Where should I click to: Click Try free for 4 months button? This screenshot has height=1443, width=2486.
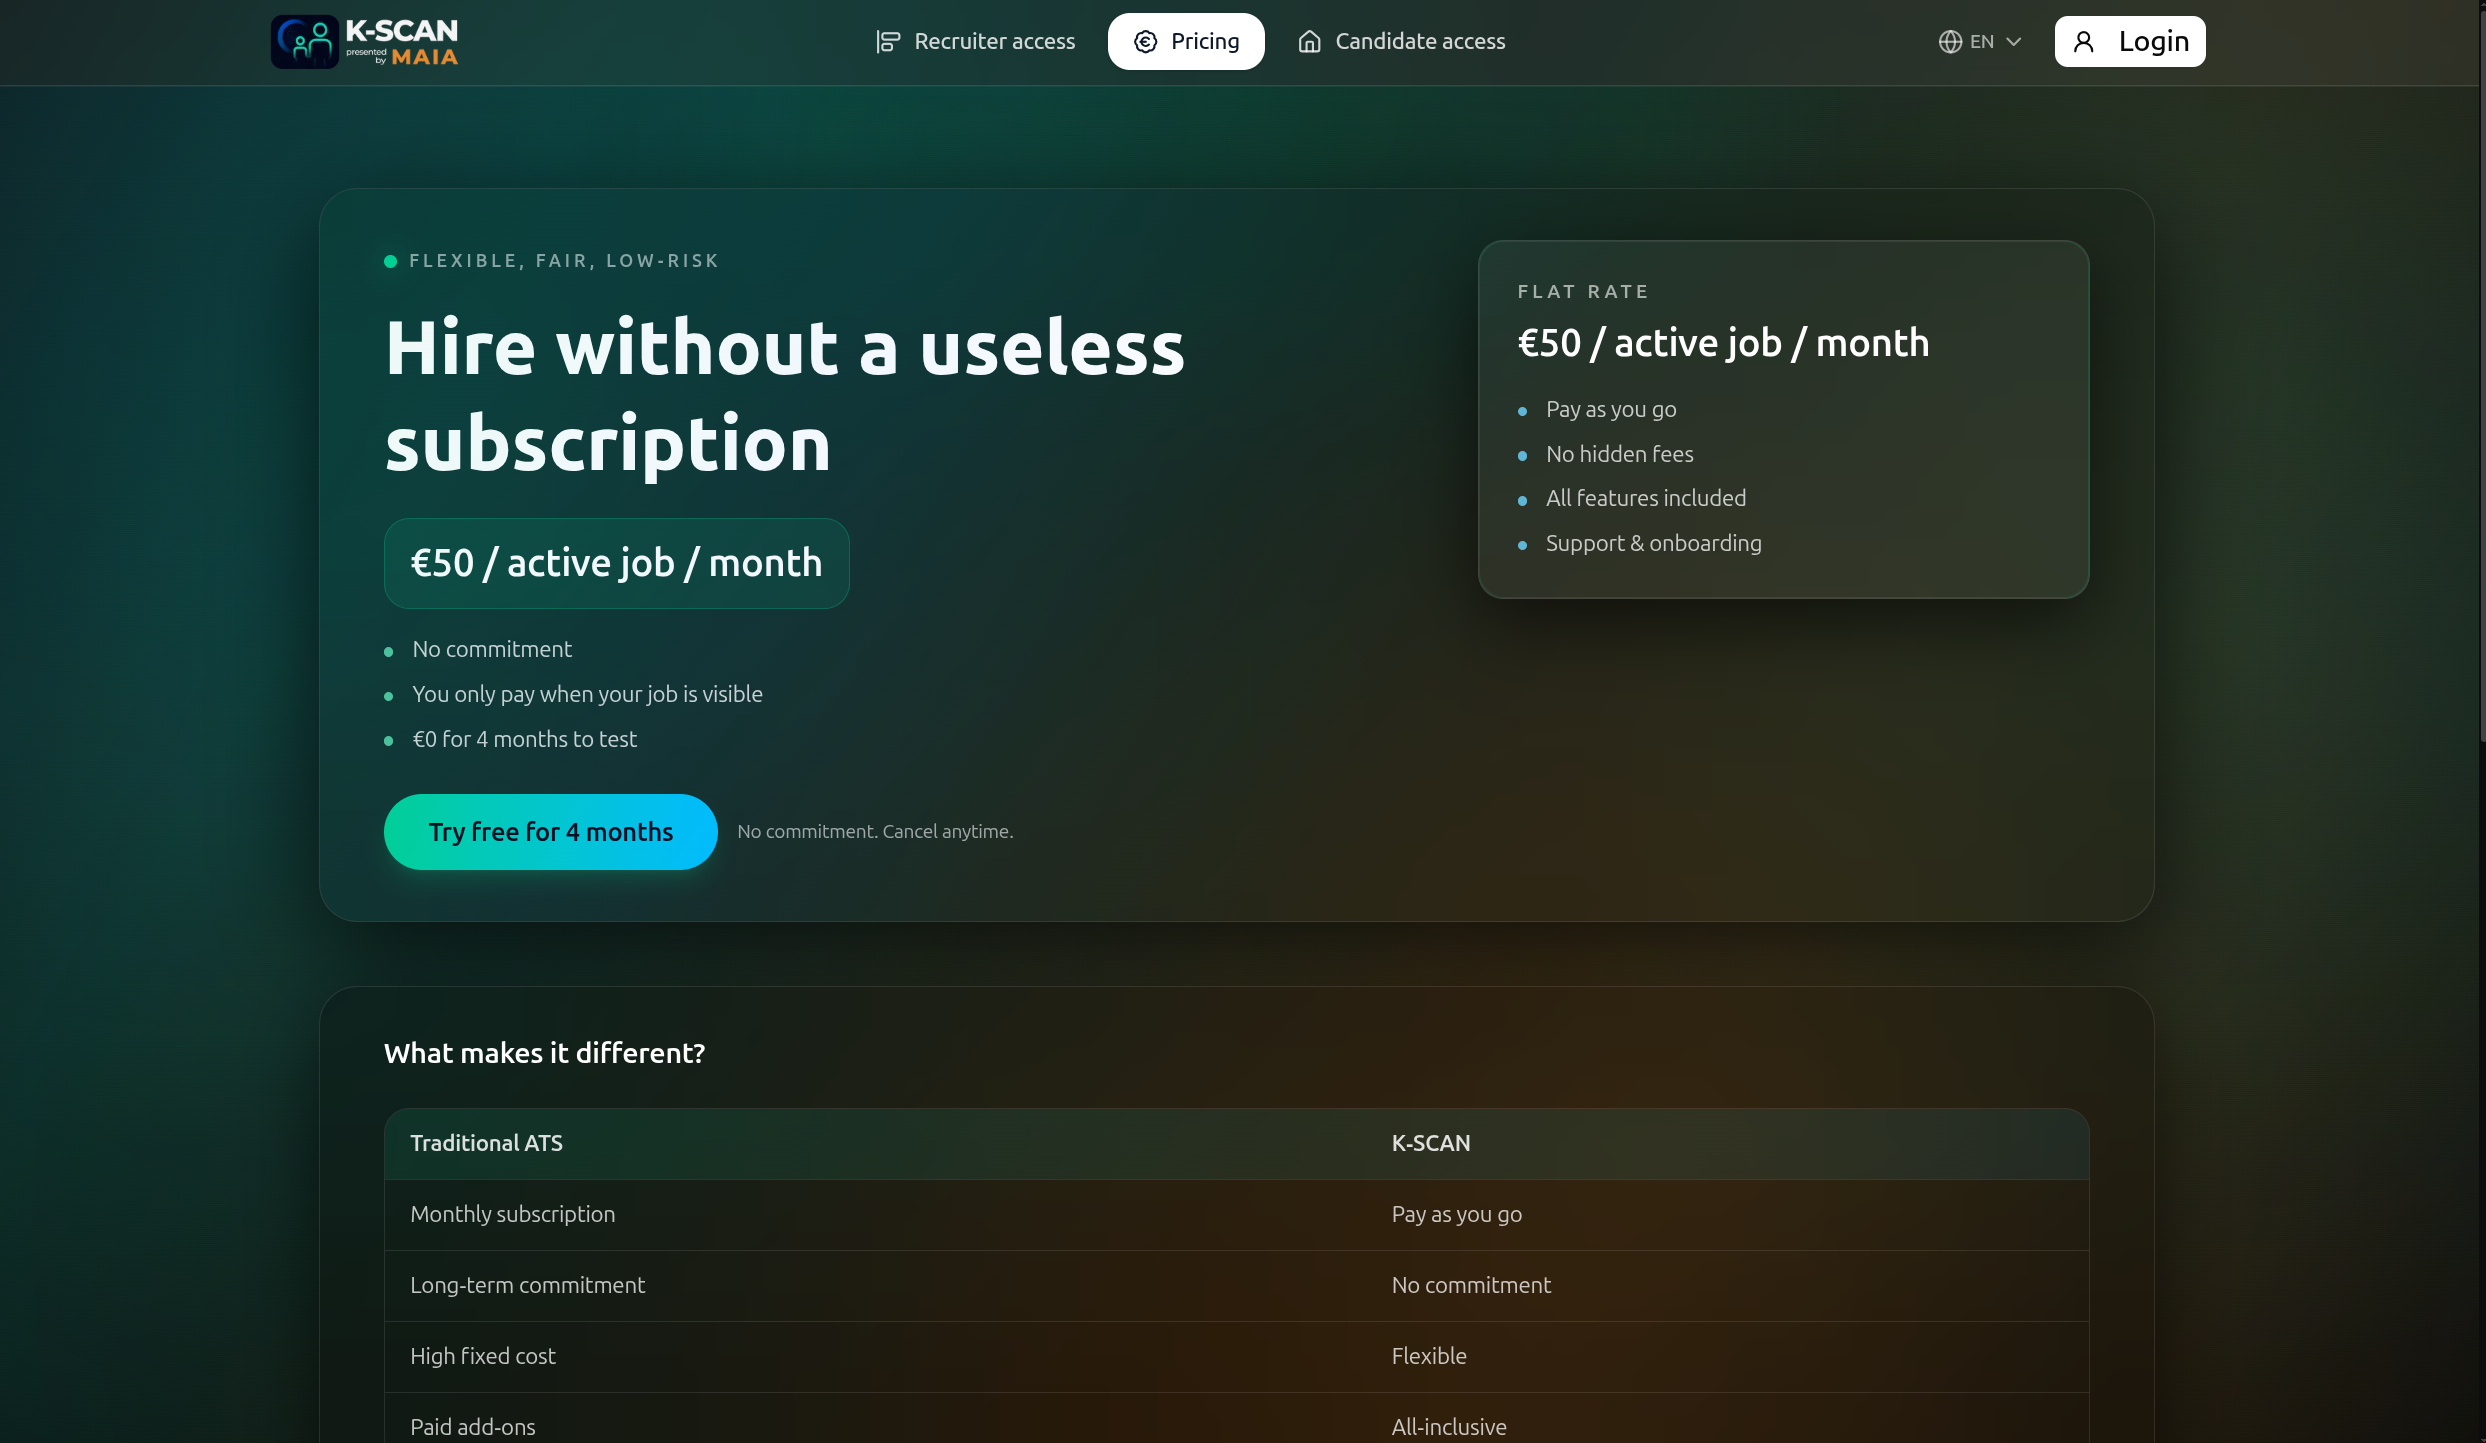(x=550, y=832)
